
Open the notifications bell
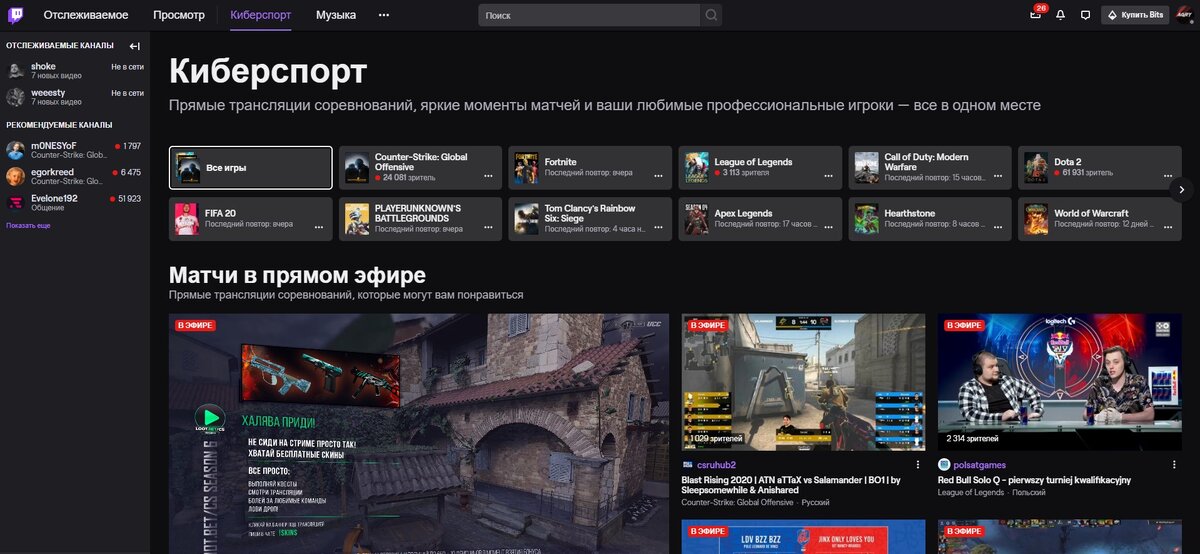tap(1060, 15)
